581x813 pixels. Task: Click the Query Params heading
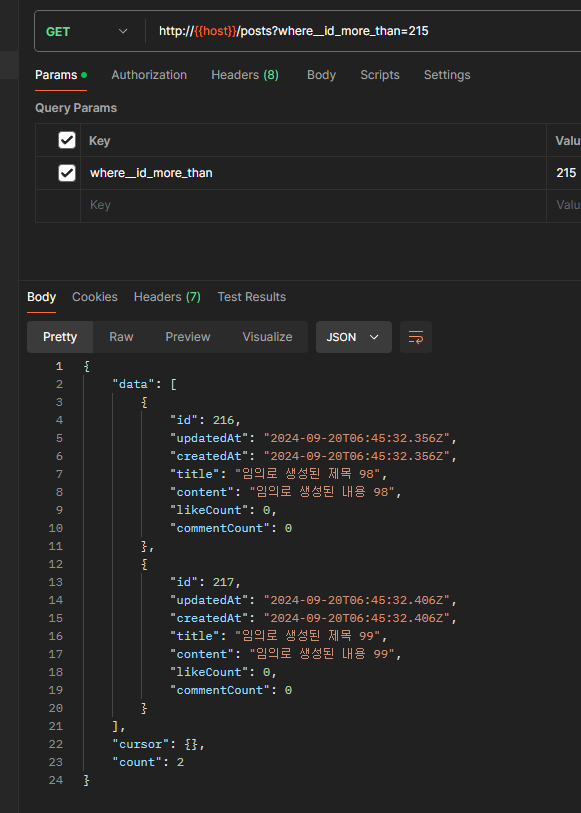coord(76,108)
